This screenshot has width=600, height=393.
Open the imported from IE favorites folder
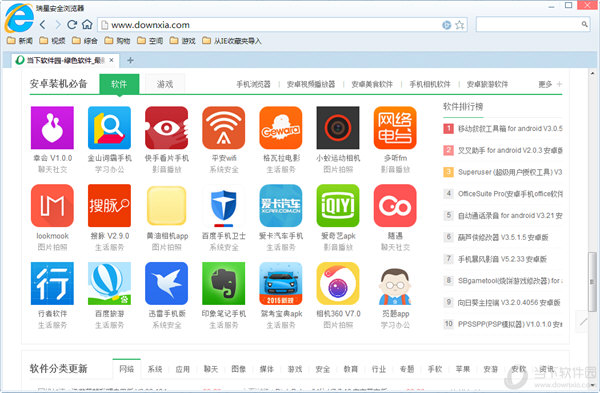pyautogui.click(x=232, y=41)
